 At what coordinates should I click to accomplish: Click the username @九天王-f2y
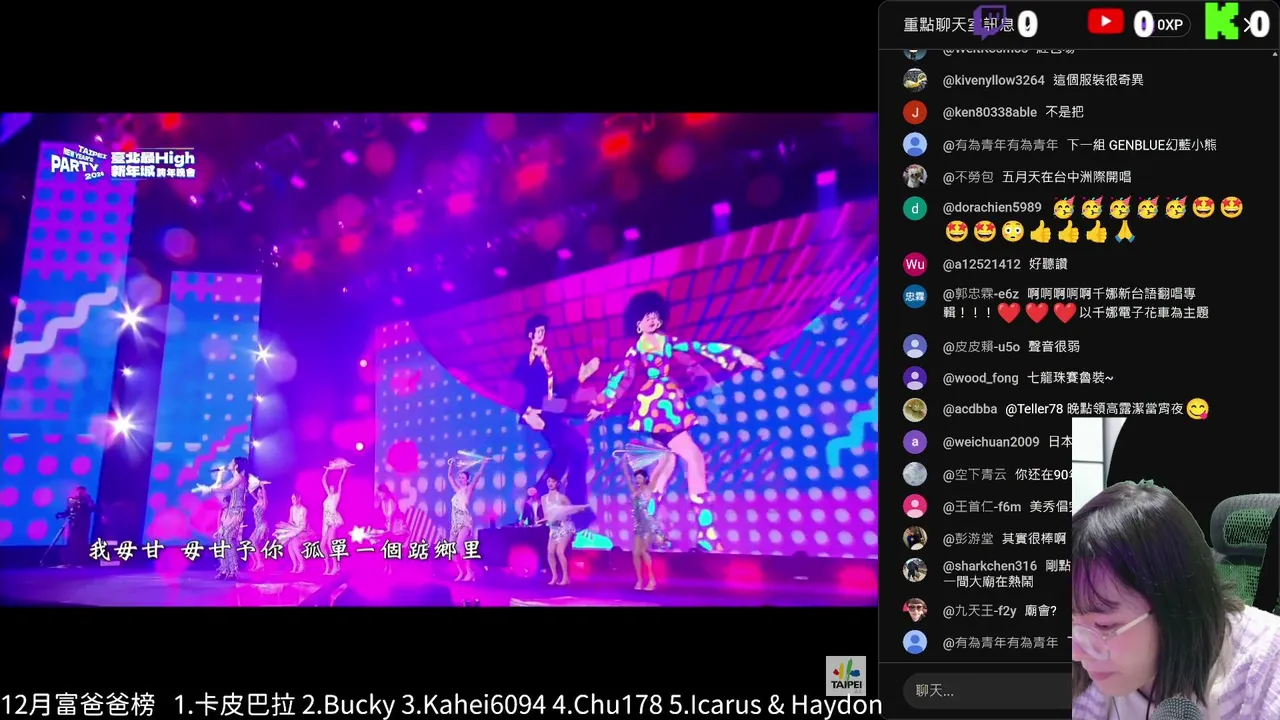979,611
